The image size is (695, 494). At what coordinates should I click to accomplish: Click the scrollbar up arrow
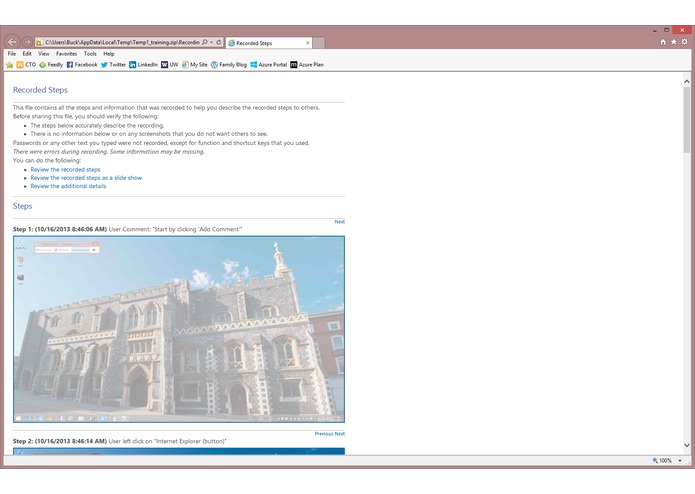coord(687,82)
